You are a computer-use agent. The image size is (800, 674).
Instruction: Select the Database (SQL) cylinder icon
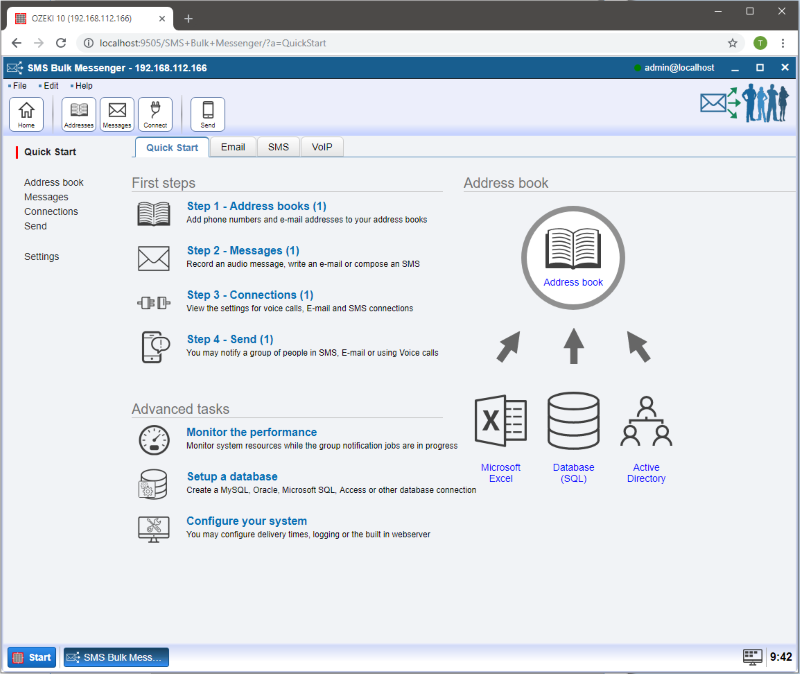573,422
